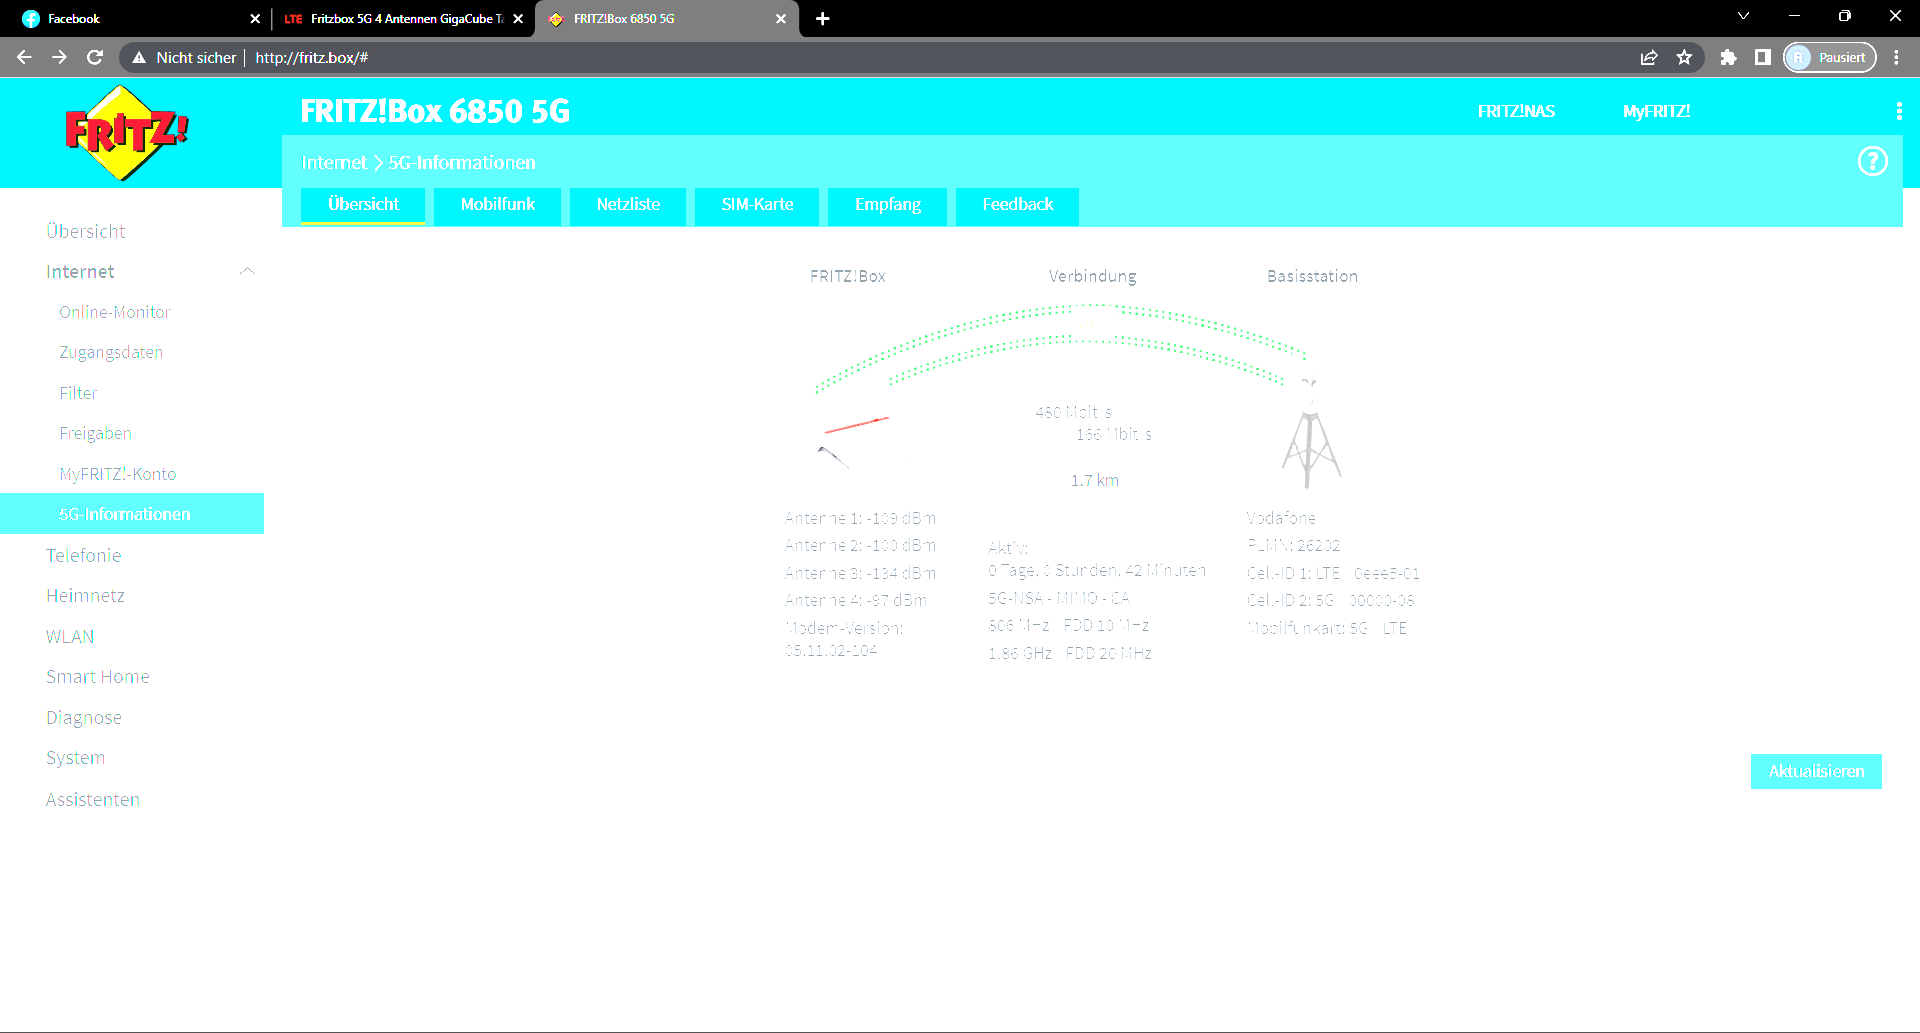The height and width of the screenshot is (1033, 1920).
Task: Click the FRITZ! logo
Action: tap(126, 133)
